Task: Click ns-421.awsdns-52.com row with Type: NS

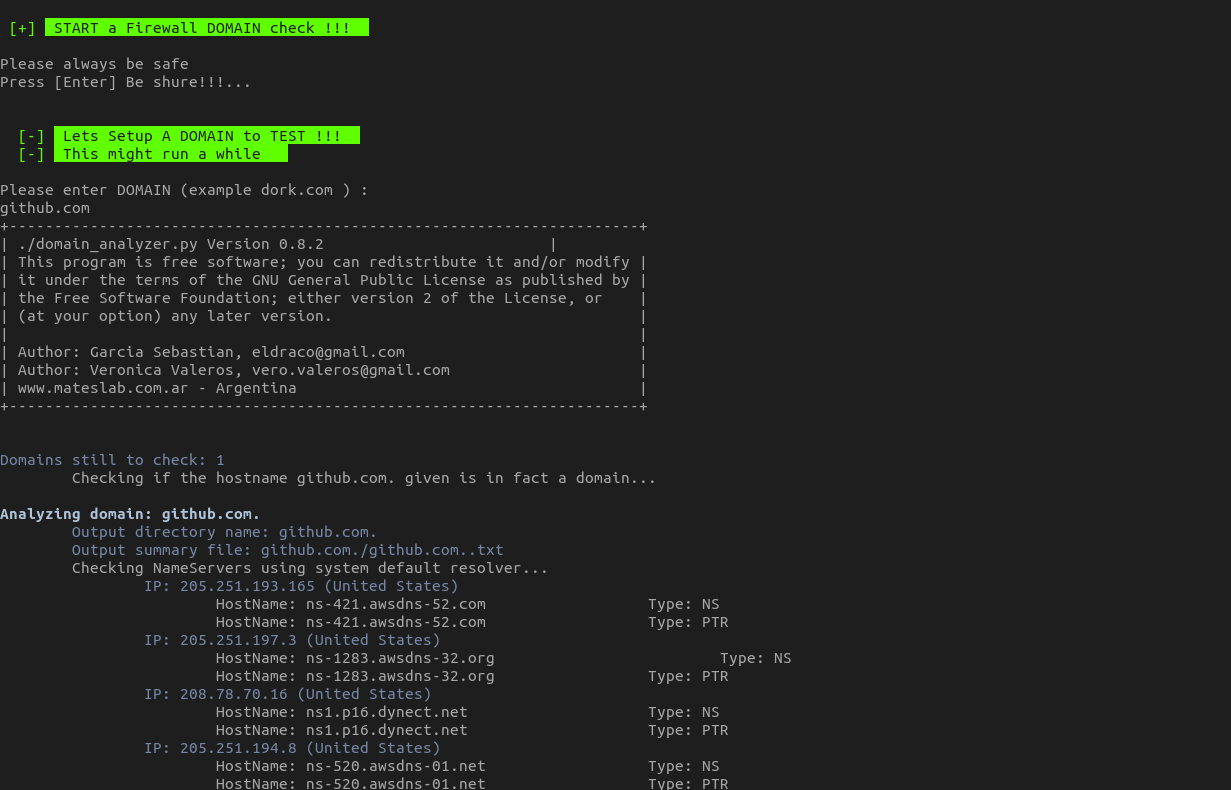Action: [467, 604]
